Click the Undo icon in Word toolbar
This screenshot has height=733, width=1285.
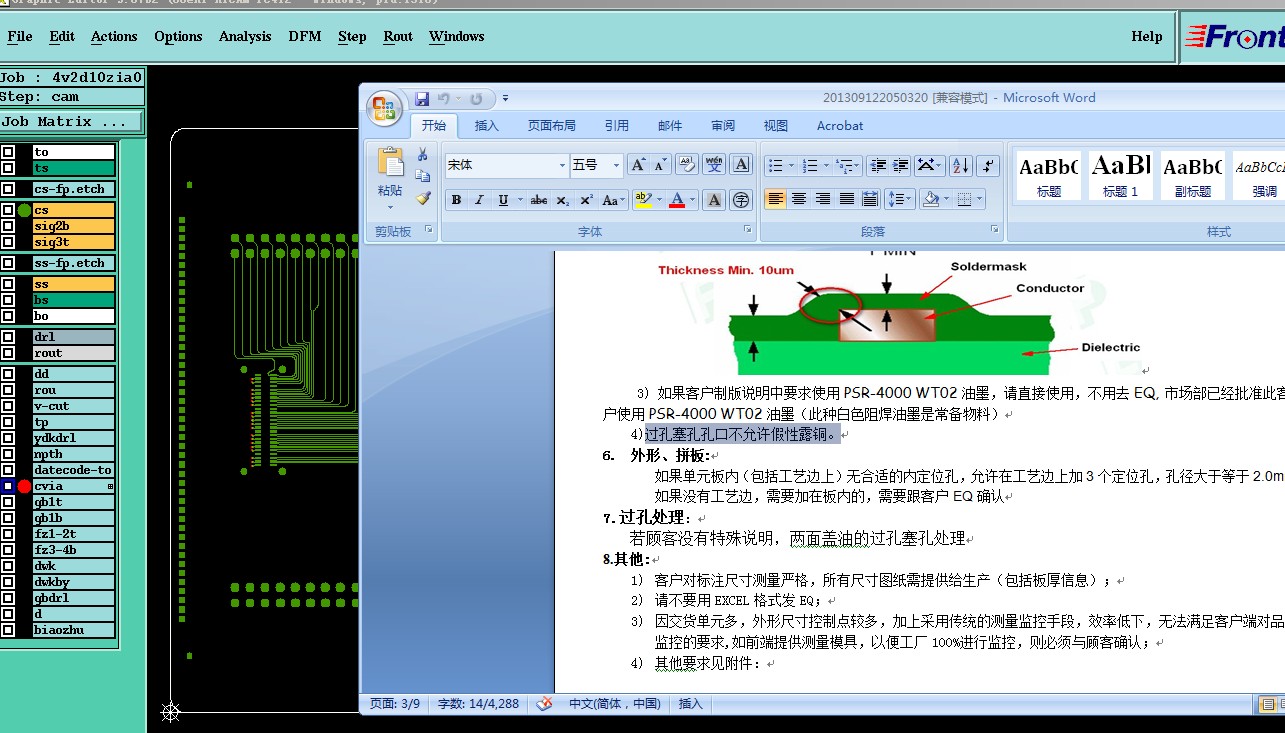(x=444, y=98)
